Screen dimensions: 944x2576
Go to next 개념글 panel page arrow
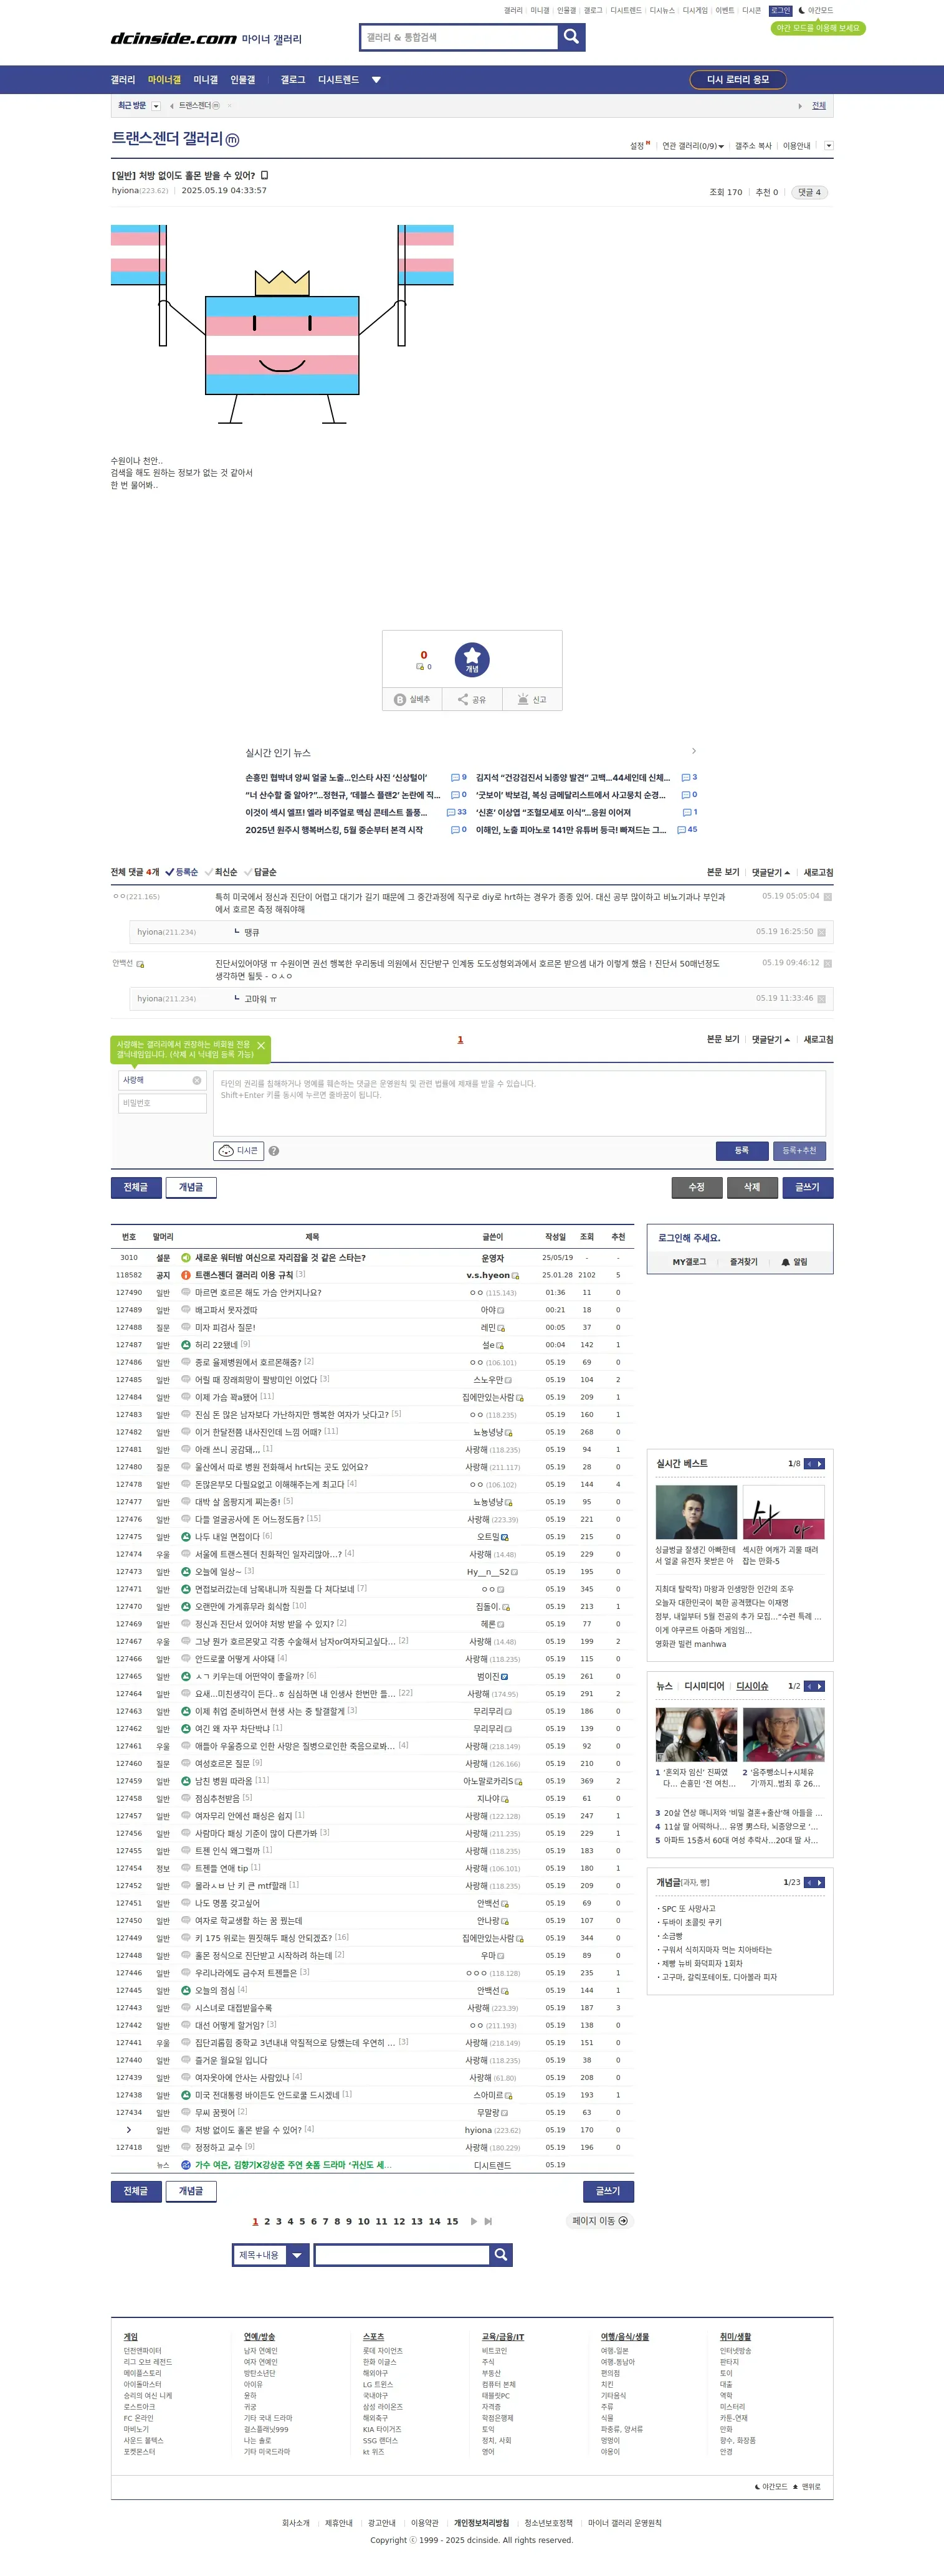point(820,1882)
